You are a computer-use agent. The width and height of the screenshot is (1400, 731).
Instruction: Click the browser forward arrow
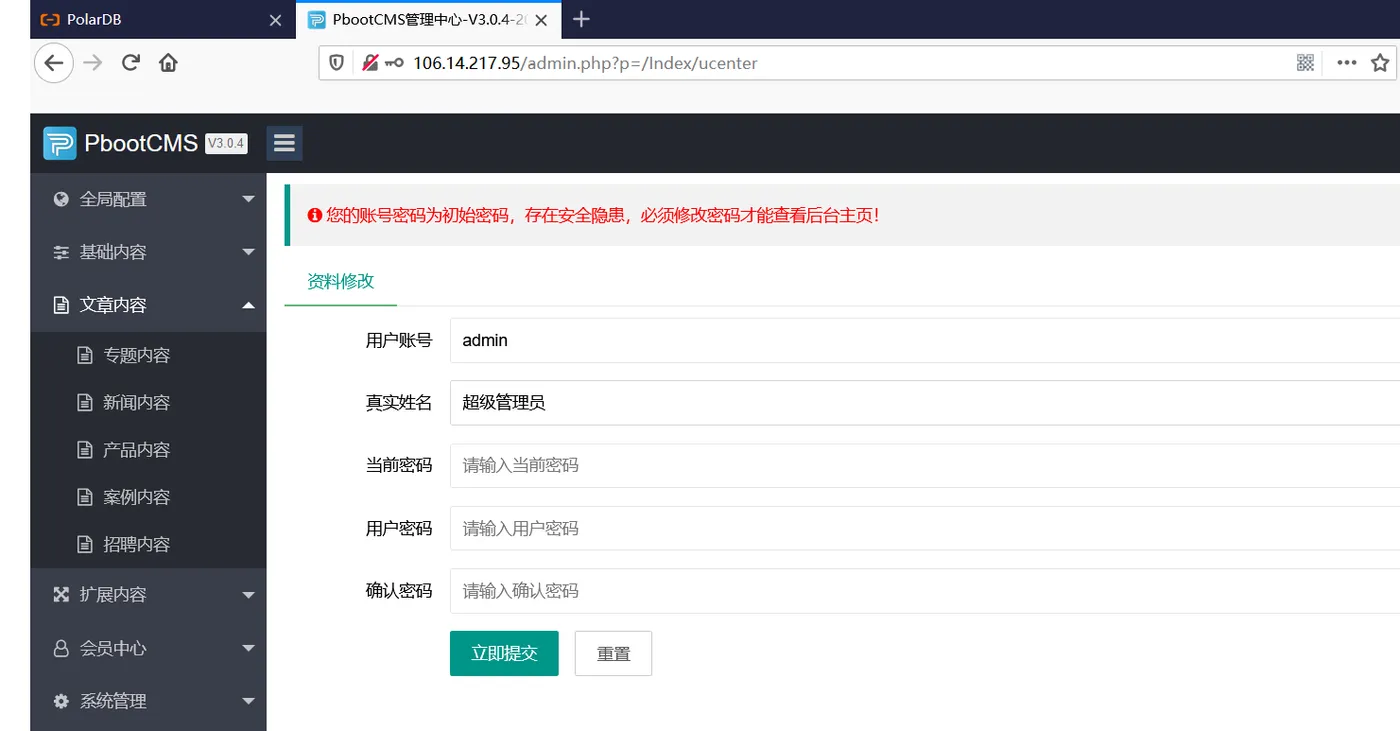pos(93,63)
